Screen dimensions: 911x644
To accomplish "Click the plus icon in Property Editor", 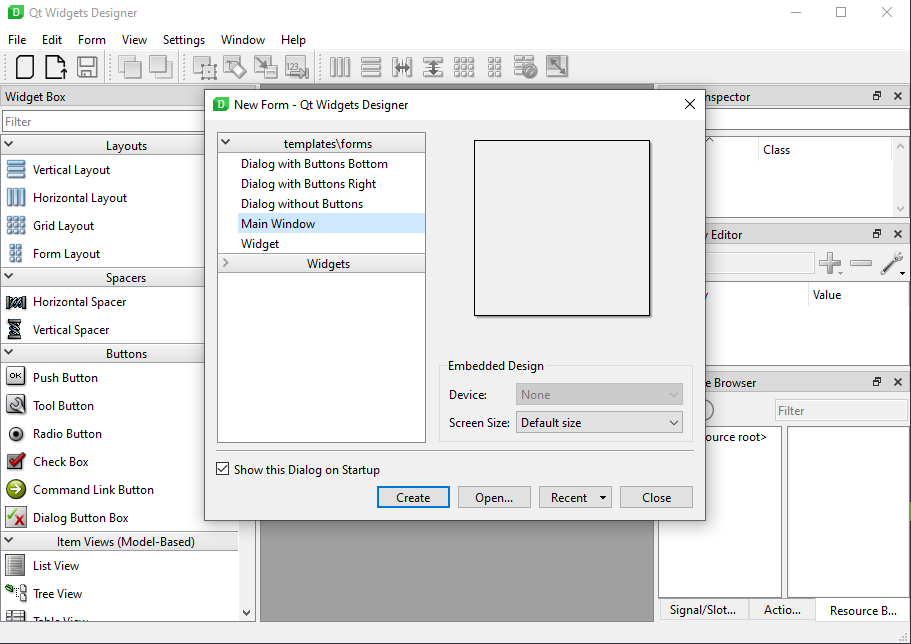I will point(830,263).
